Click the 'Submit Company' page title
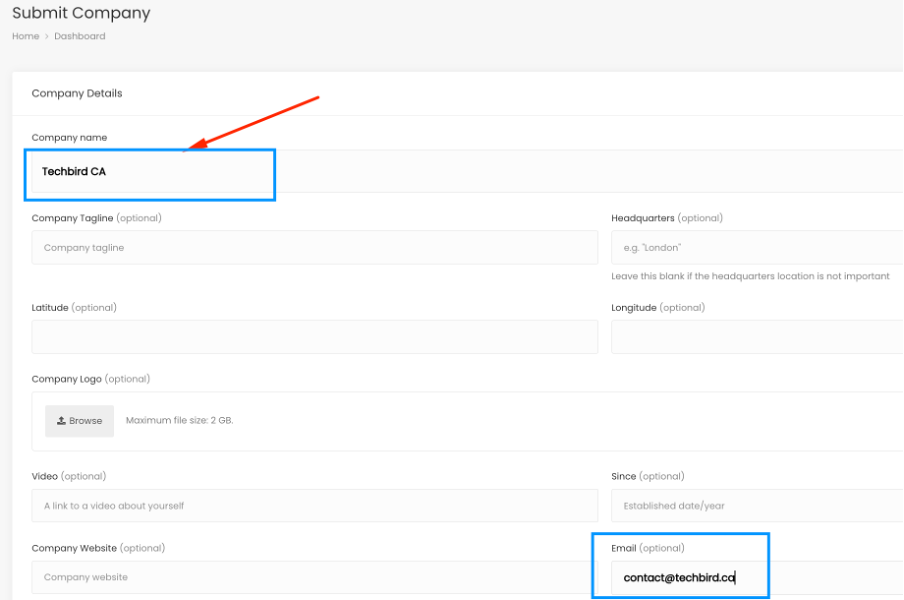904x600 pixels. tap(81, 13)
